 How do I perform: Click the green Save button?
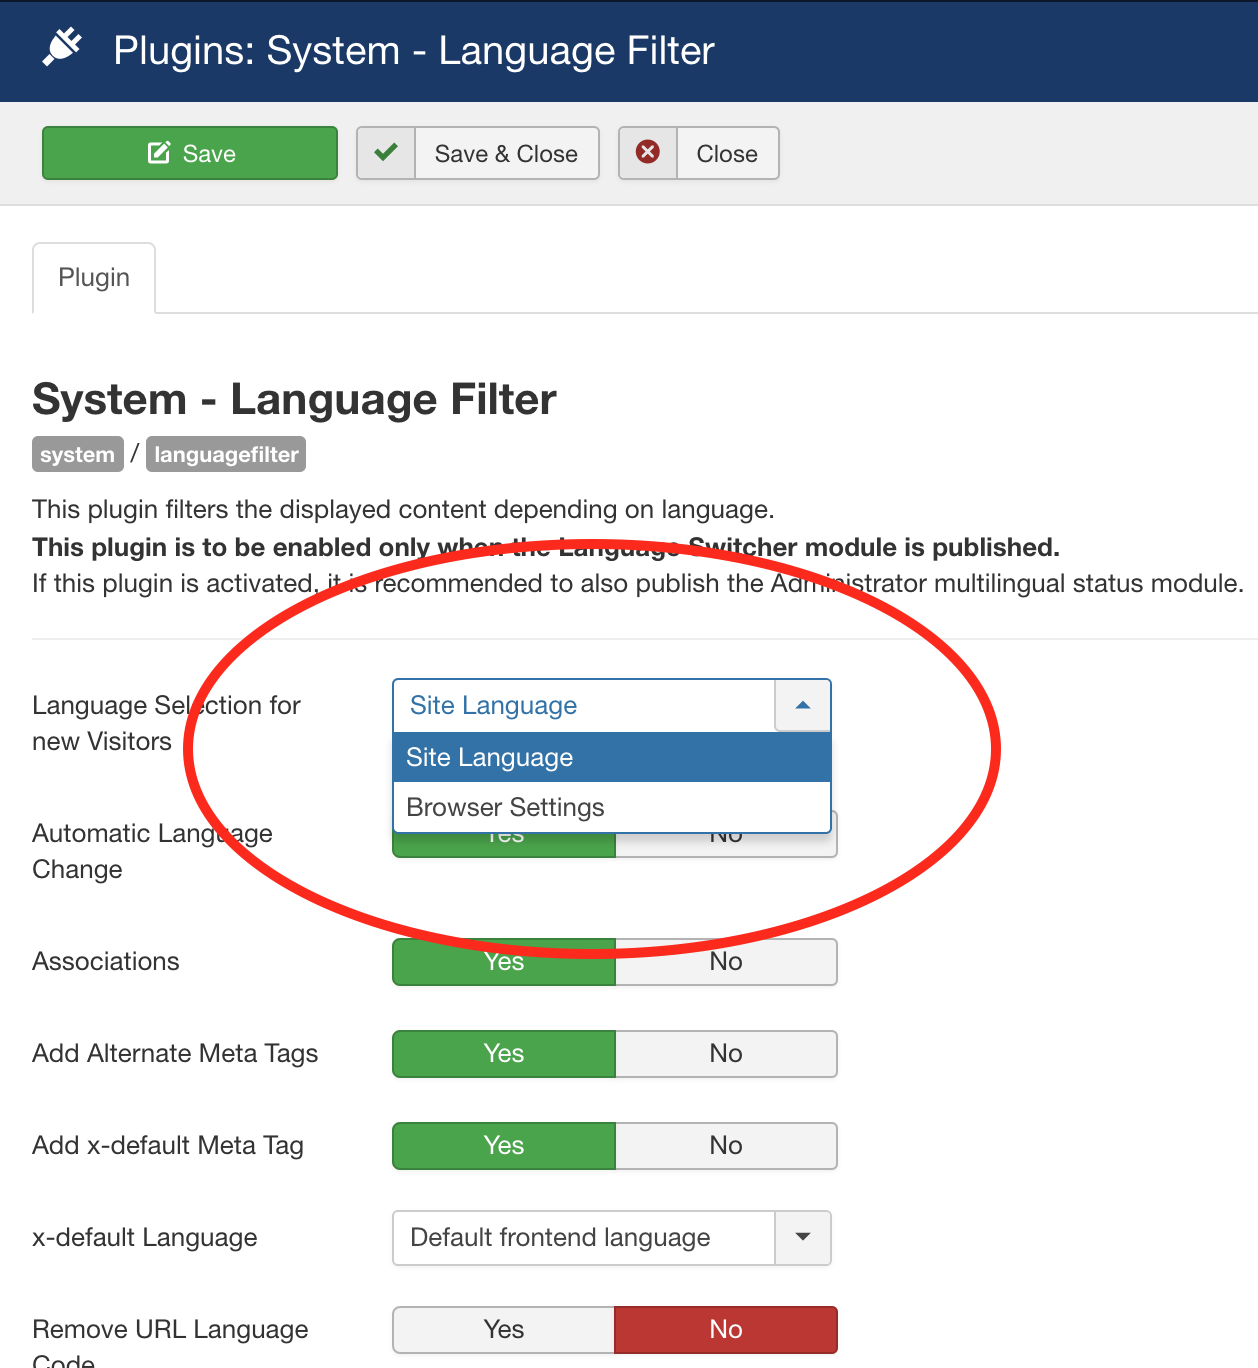(x=190, y=153)
